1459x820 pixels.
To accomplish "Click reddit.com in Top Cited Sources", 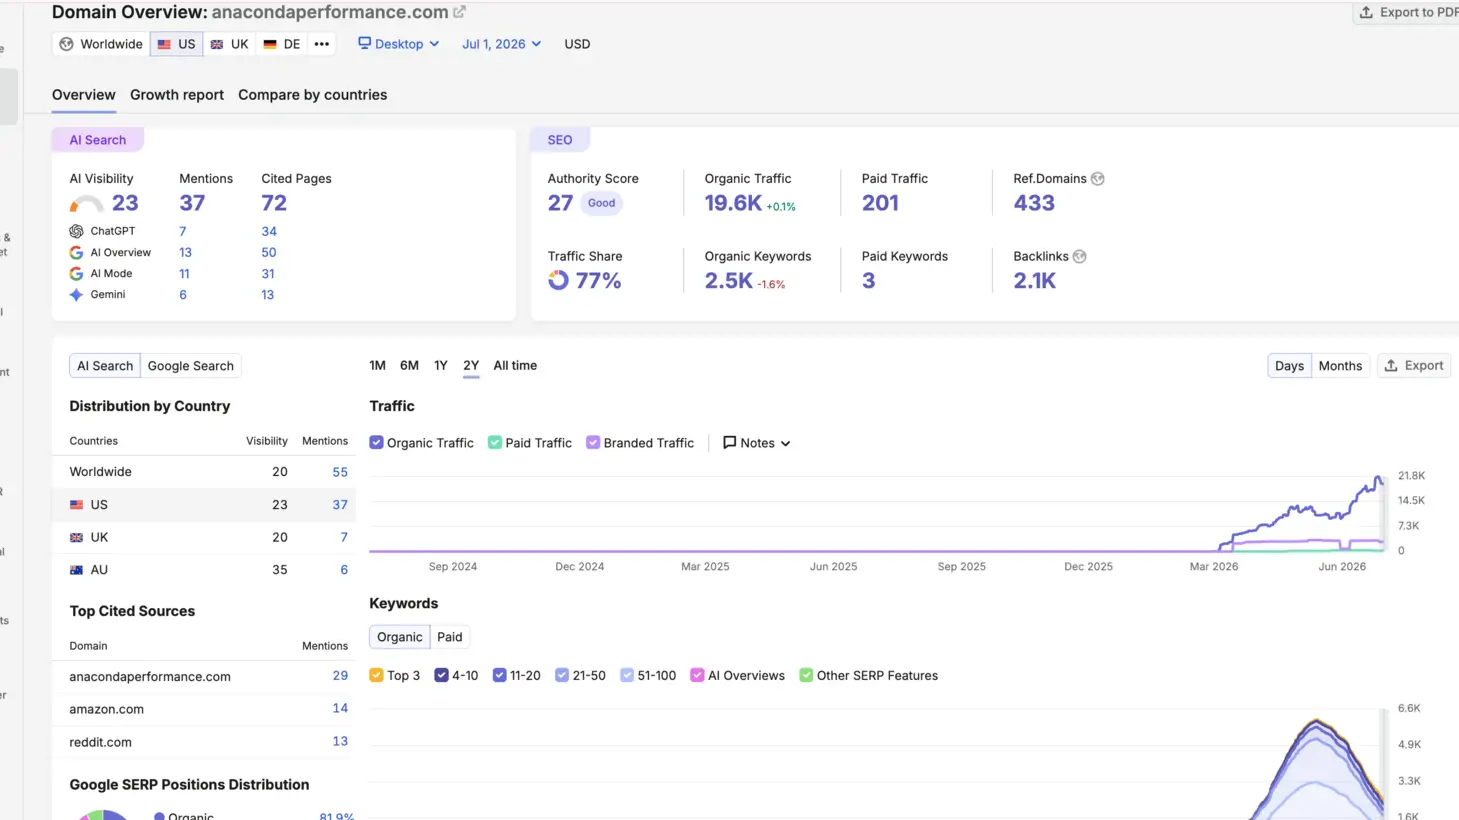I will tap(100, 742).
